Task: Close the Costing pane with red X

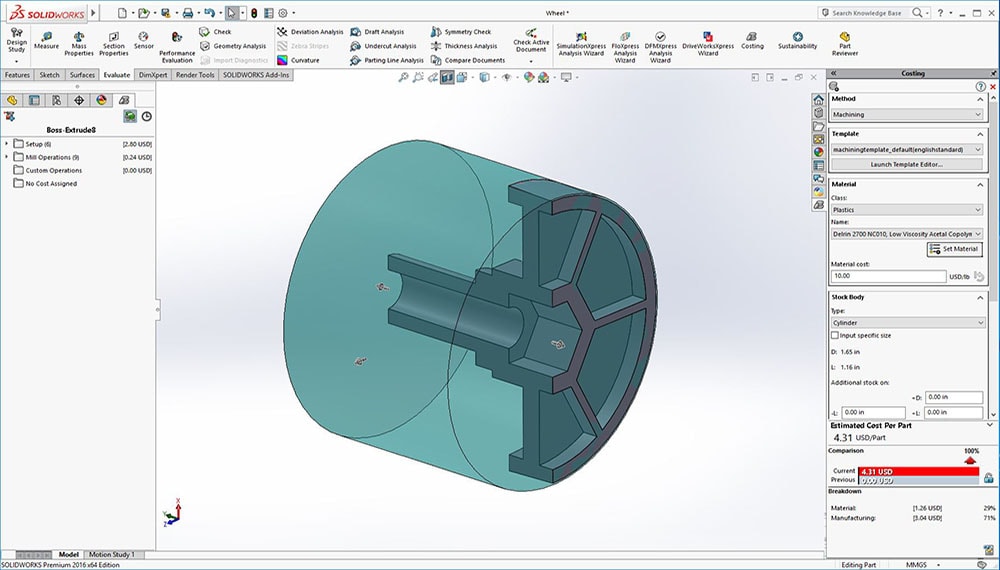Action: [x=992, y=87]
